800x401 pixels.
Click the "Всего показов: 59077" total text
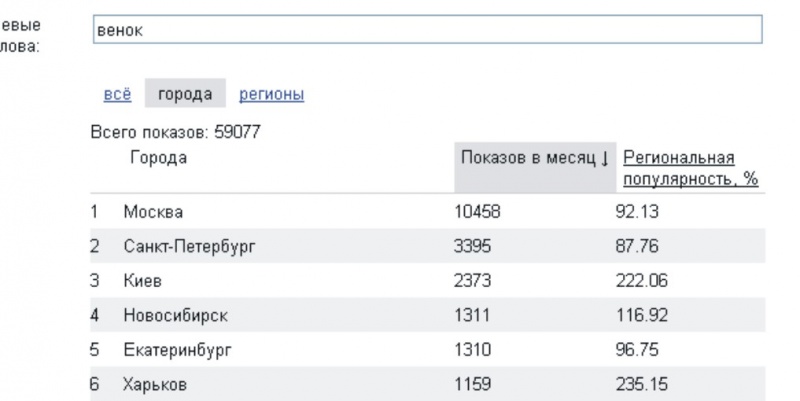coord(175,133)
